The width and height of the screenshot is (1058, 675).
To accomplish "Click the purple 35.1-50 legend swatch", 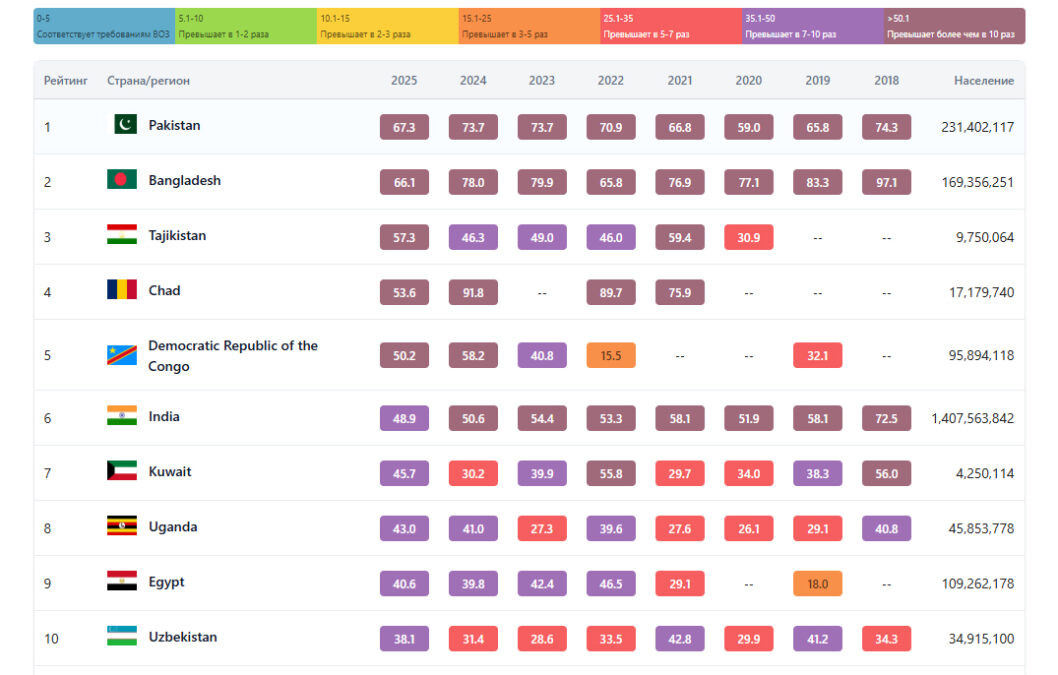I will click(x=812, y=26).
